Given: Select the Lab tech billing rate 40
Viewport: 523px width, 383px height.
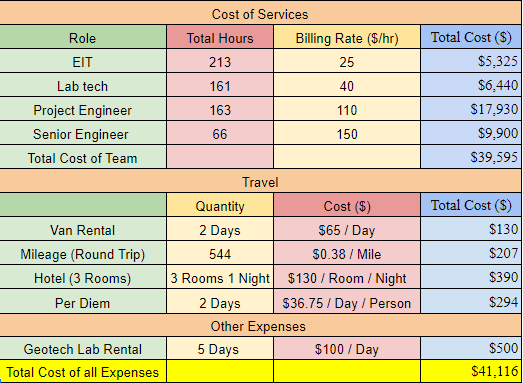Looking at the screenshot, I should coord(347,85).
